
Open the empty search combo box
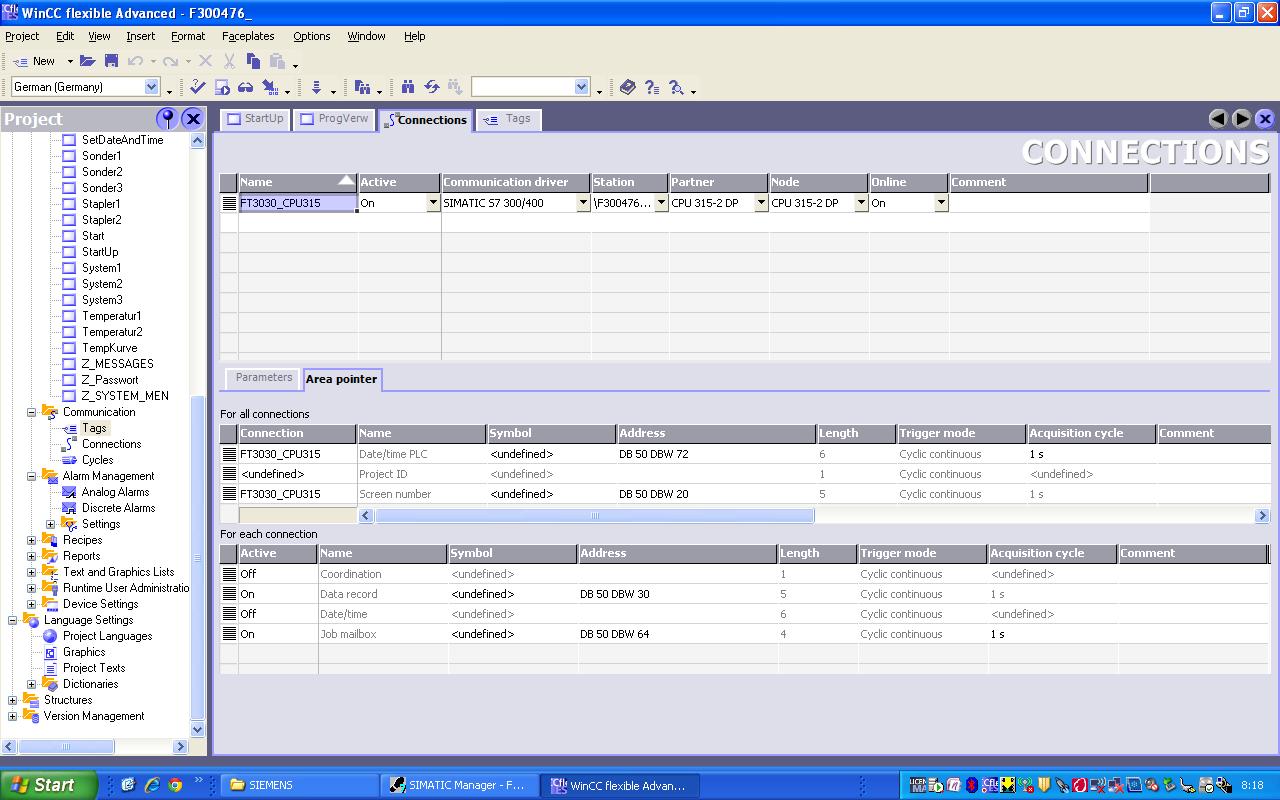pyautogui.click(x=582, y=87)
